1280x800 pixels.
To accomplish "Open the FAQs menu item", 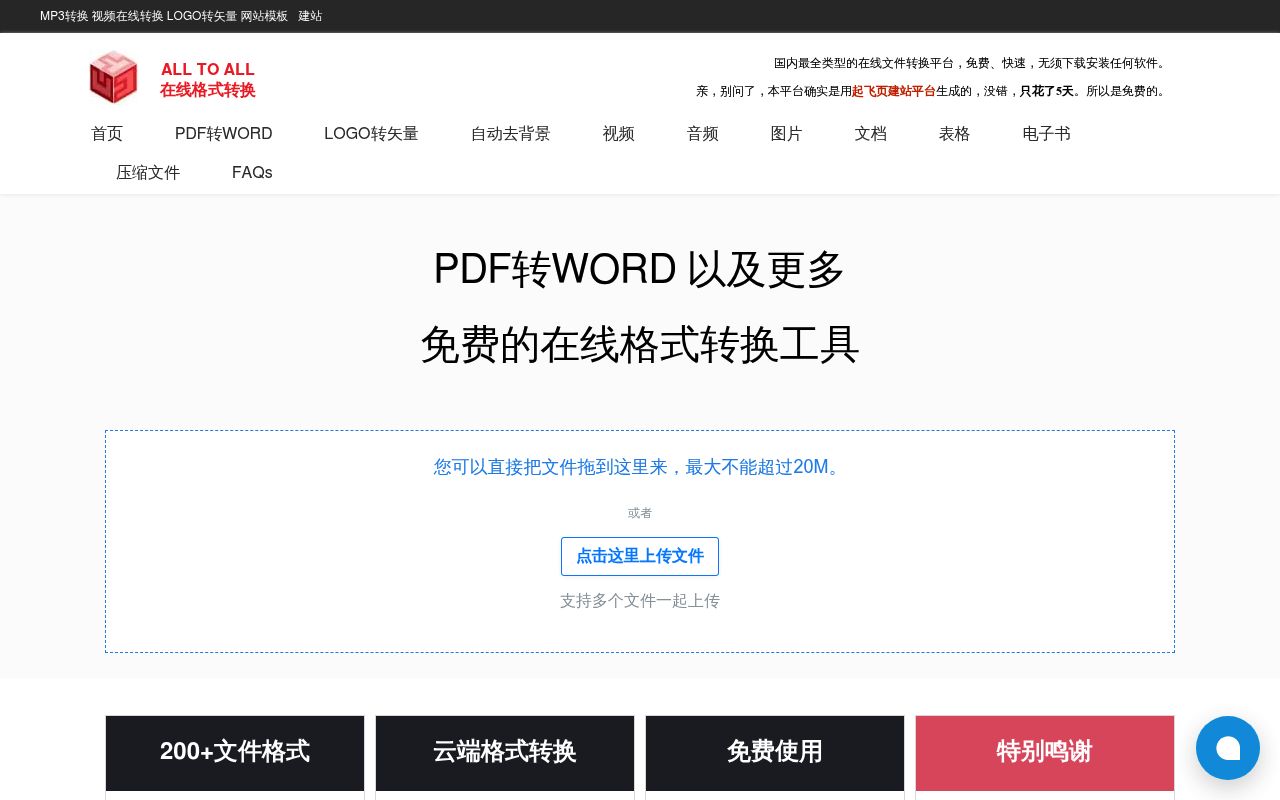I will tap(252, 173).
